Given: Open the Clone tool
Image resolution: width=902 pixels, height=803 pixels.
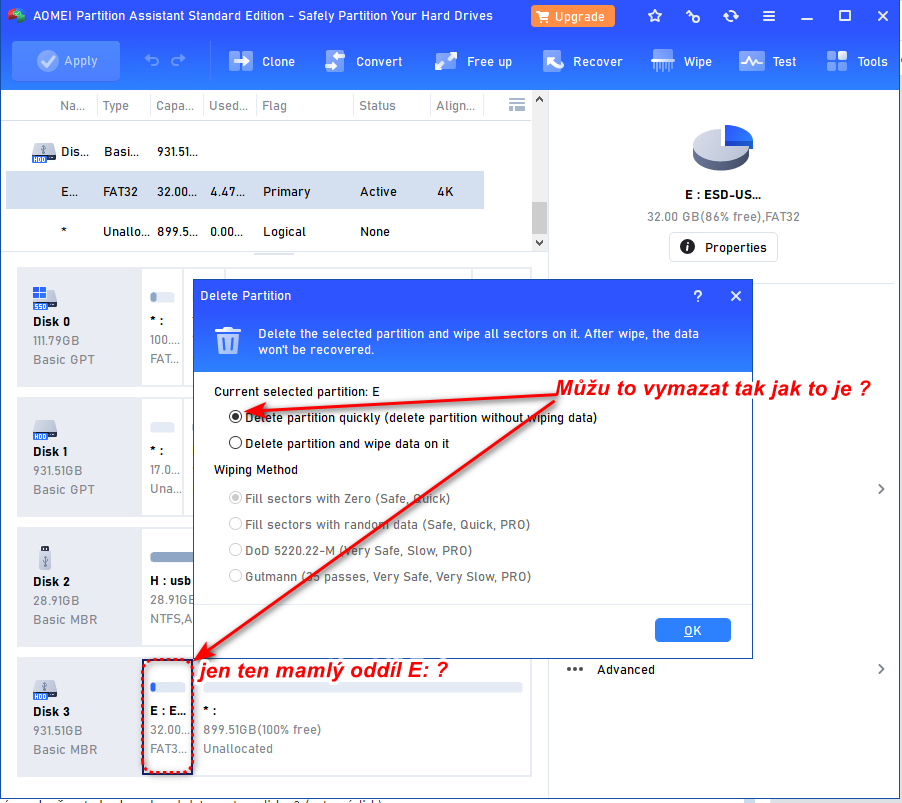Looking at the screenshot, I should pyautogui.click(x=262, y=61).
